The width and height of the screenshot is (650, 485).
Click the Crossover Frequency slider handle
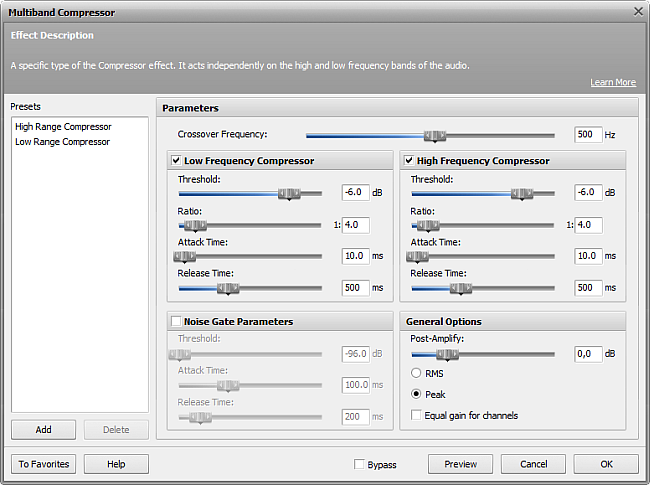(x=435, y=136)
